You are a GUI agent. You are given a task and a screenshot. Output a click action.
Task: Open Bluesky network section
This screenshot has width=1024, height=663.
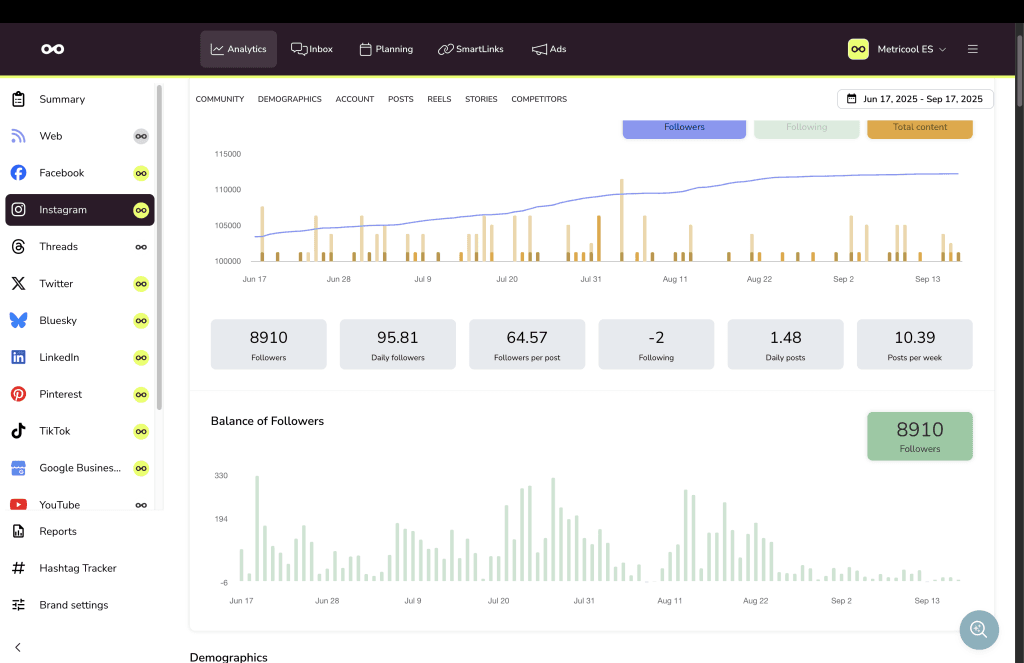(58, 321)
